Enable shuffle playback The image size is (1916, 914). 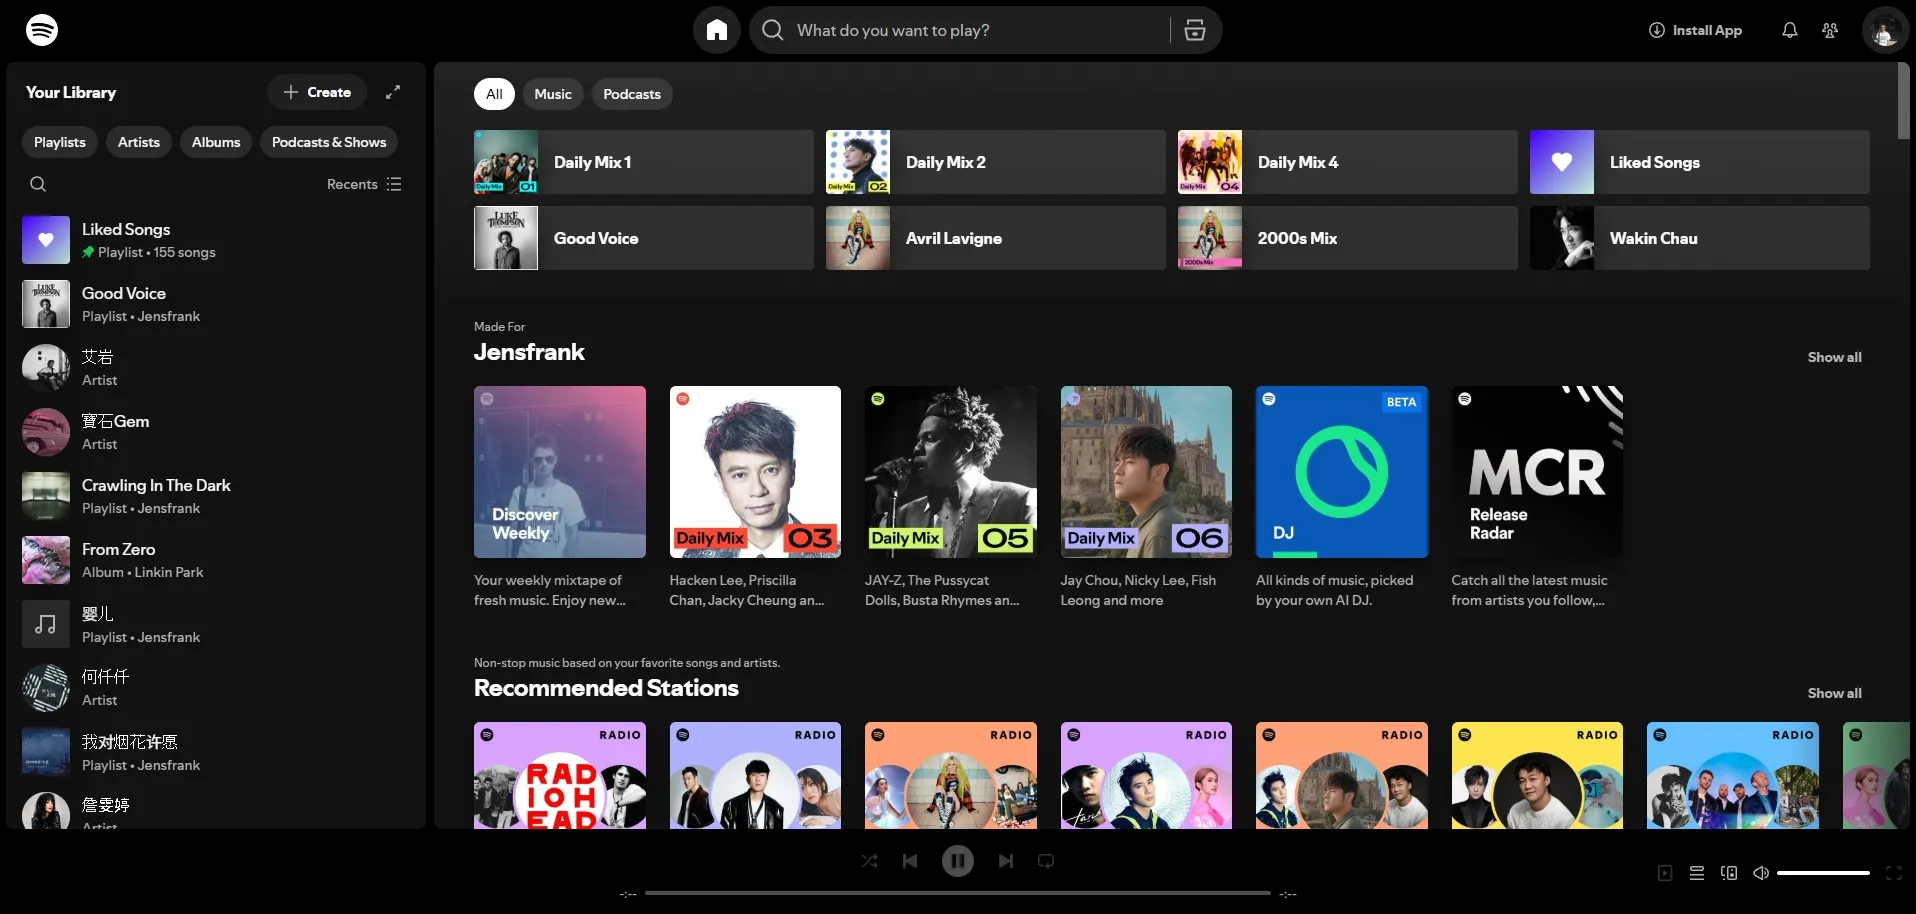tap(869, 861)
